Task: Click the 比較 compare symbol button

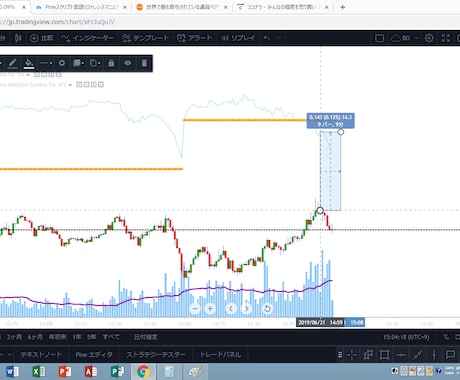Action: click(x=41, y=38)
